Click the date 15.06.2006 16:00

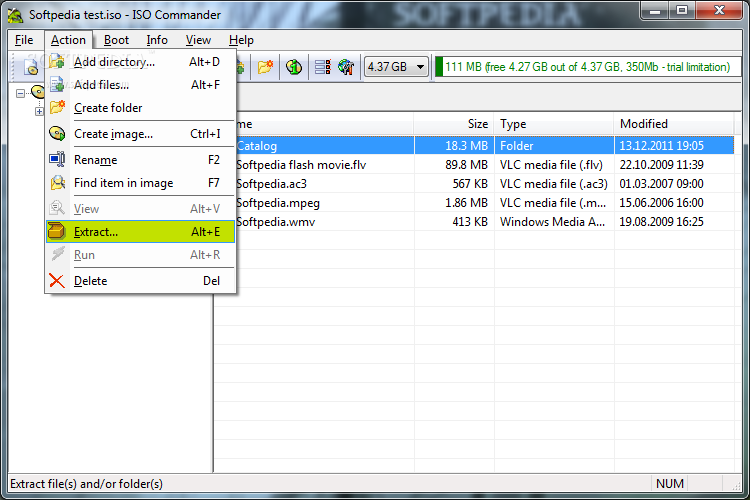click(x=661, y=203)
